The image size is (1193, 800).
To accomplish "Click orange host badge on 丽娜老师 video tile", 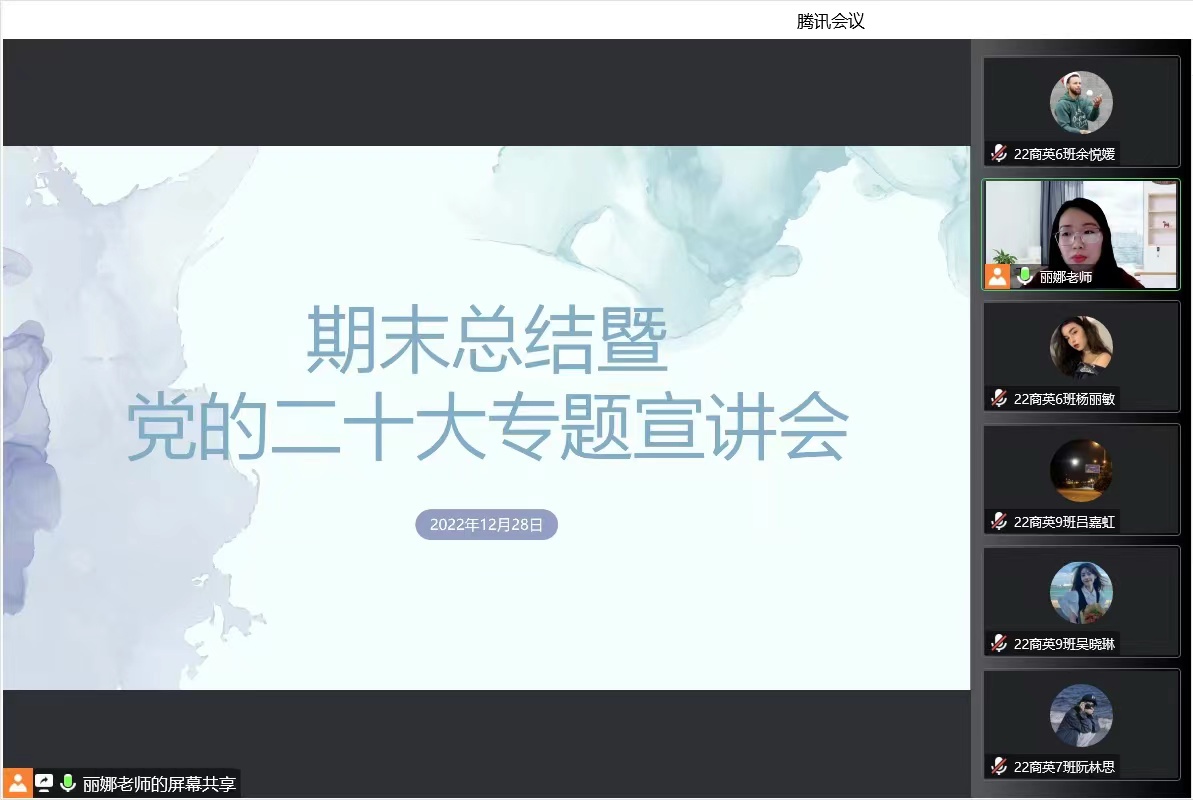I will coord(998,276).
